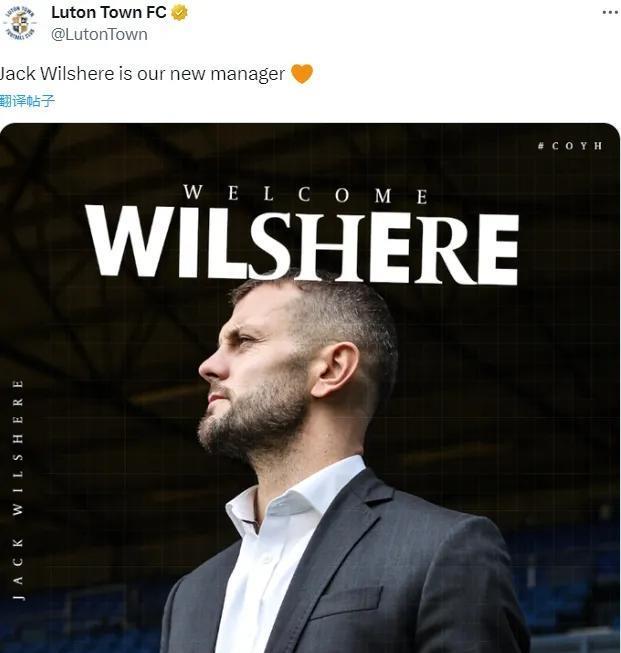Image resolution: width=621 pixels, height=653 pixels.
Task: Open the Luton Town FC display name
Action: (x=109, y=12)
